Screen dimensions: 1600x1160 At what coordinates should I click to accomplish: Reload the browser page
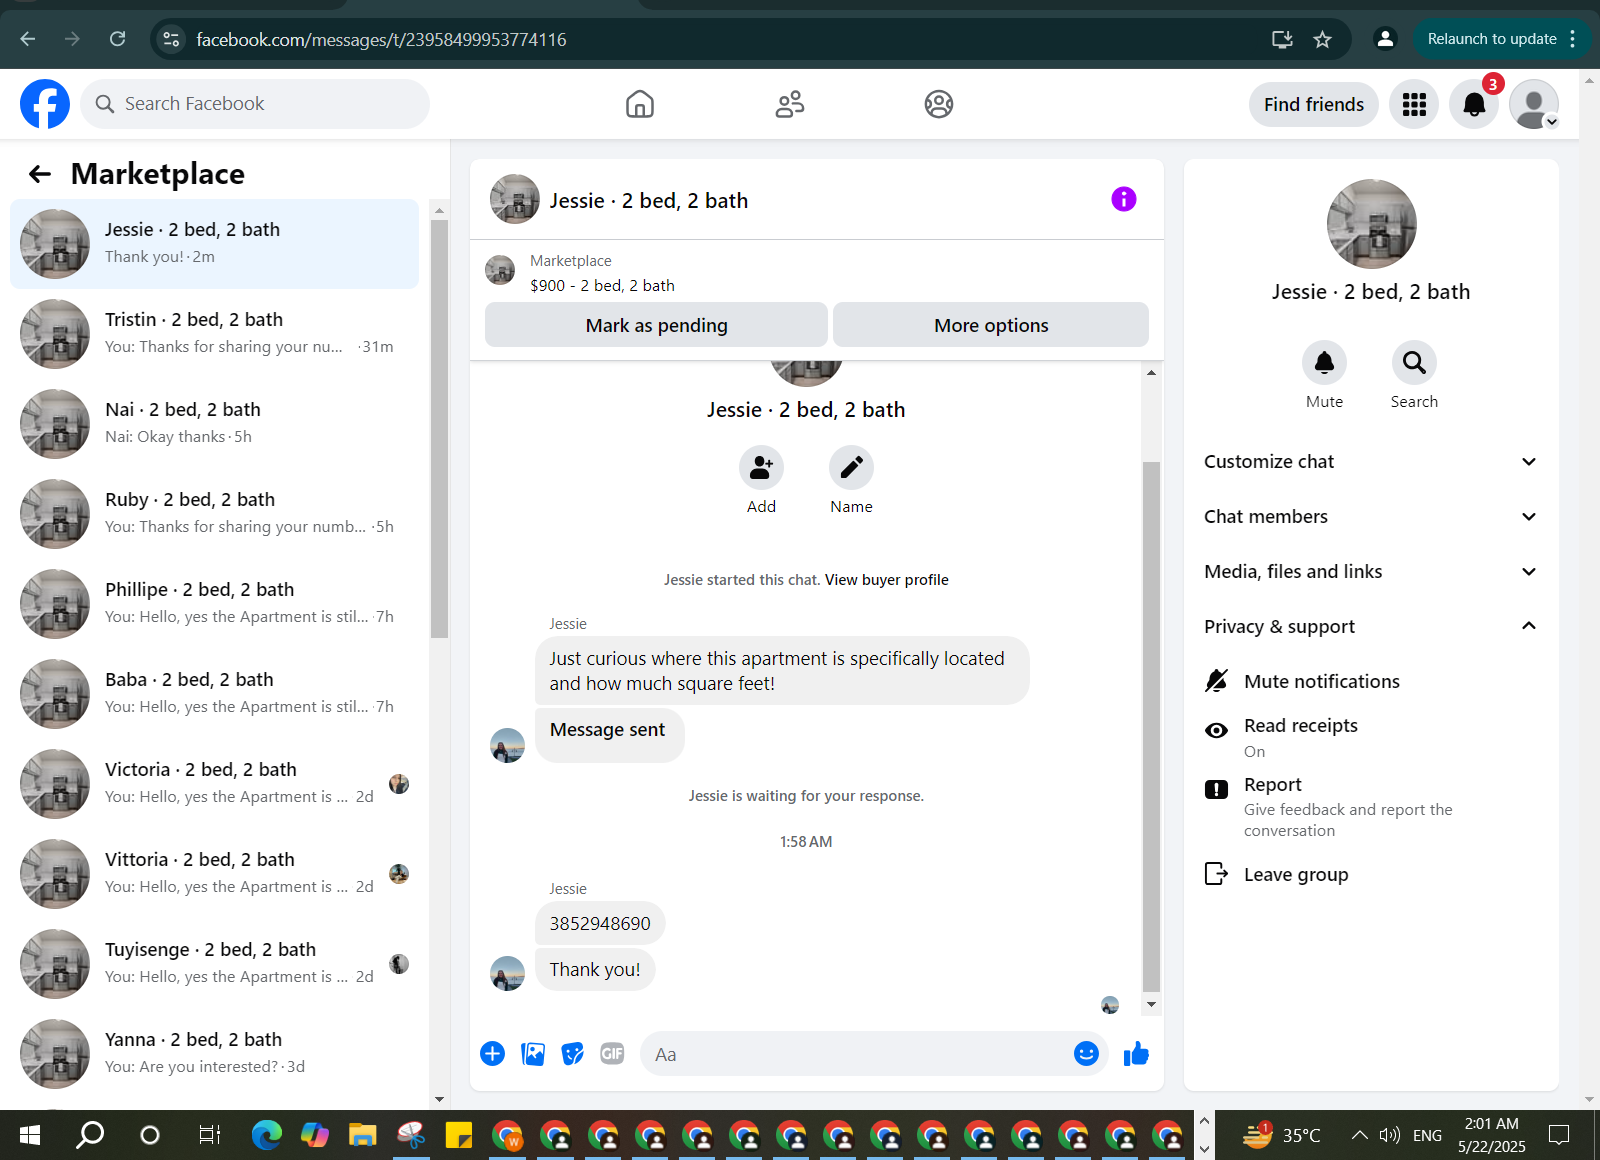point(118,39)
